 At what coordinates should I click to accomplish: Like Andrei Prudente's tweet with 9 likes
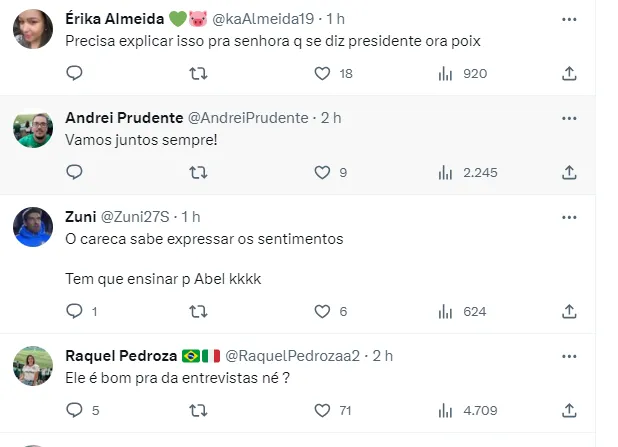pyautogui.click(x=322, y=172)
